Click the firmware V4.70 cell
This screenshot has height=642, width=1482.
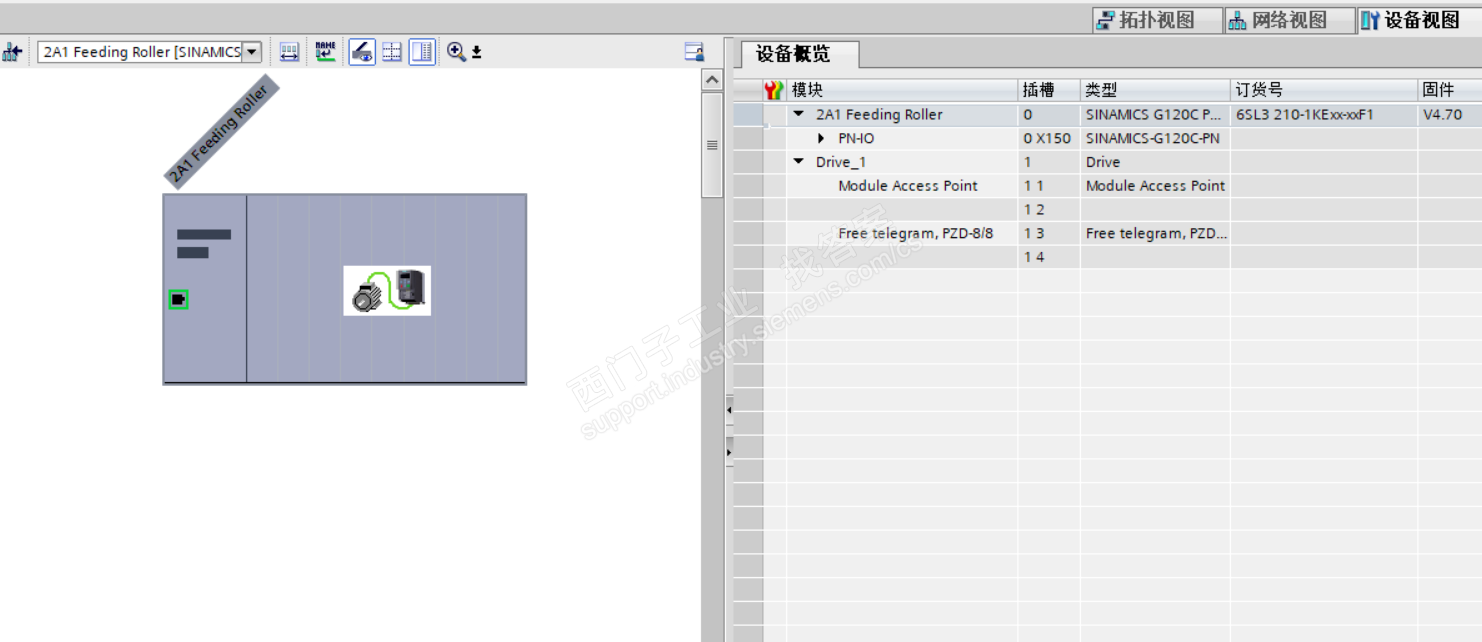[x=1449, y=115]
